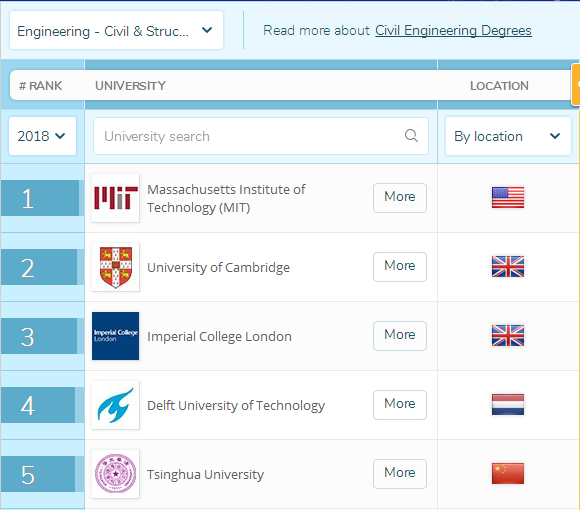Open the By location filter dropdown

pos(508,136)
